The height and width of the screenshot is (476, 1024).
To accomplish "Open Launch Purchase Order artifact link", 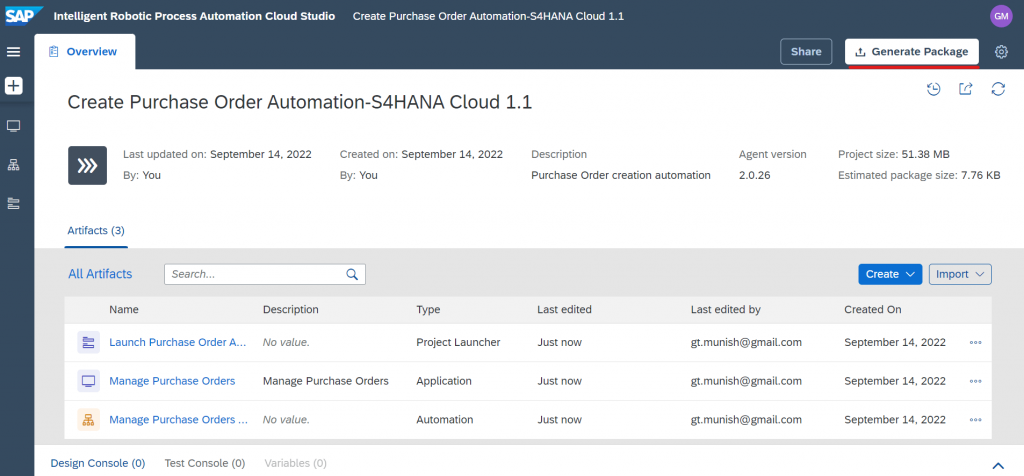I will (178, 342).
